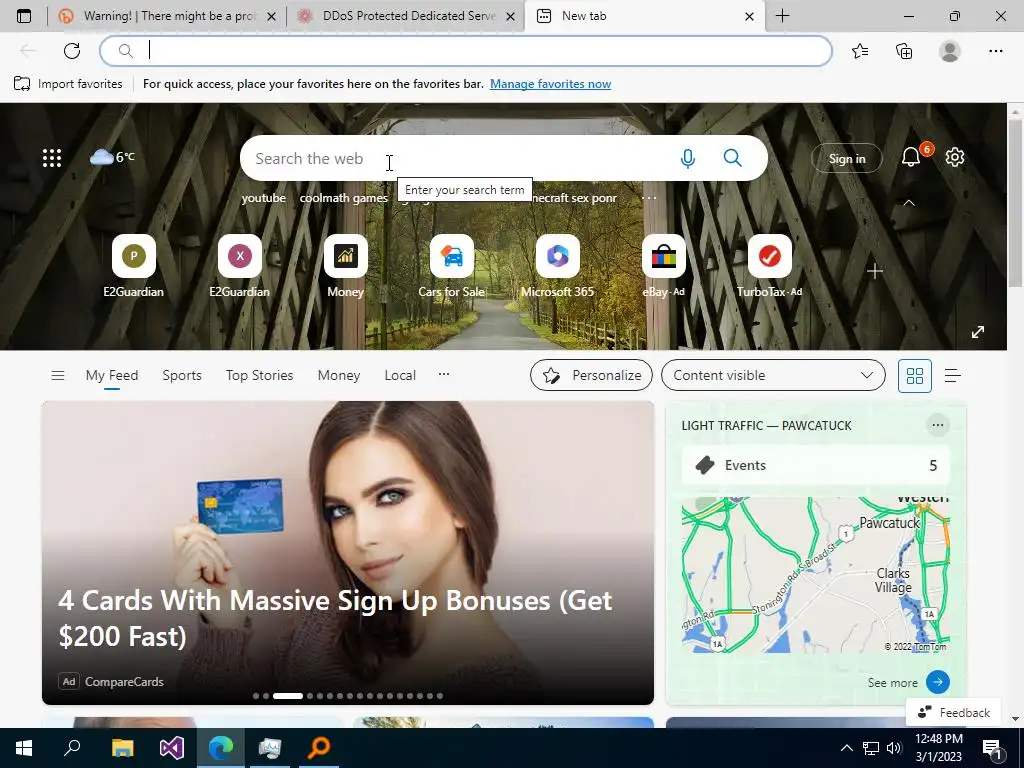
Task: Open the Cars for Sale tile
Action: click(451, 266)
